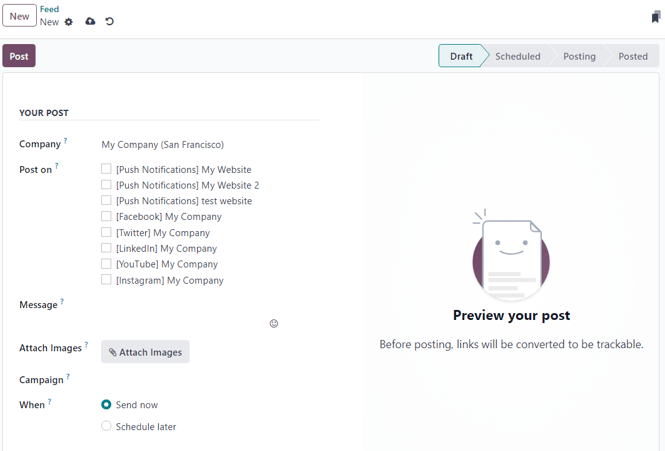Viewport: 665px width, 451px height.
Task: Click the help question mark beside Message
Action: [62, 302]
